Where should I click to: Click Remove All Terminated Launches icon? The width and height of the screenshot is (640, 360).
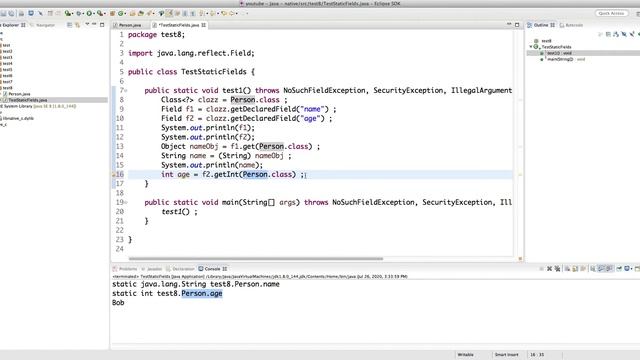click(557, 269)
